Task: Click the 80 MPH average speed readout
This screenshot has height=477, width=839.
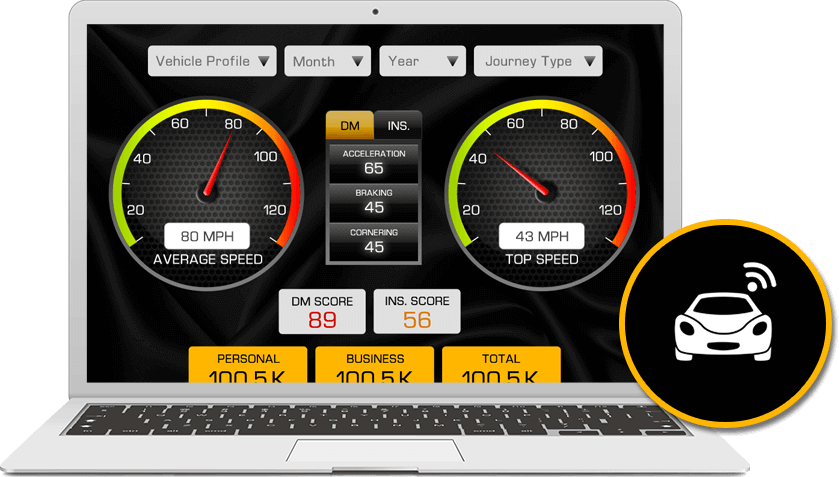Action: tap(207, 237)
